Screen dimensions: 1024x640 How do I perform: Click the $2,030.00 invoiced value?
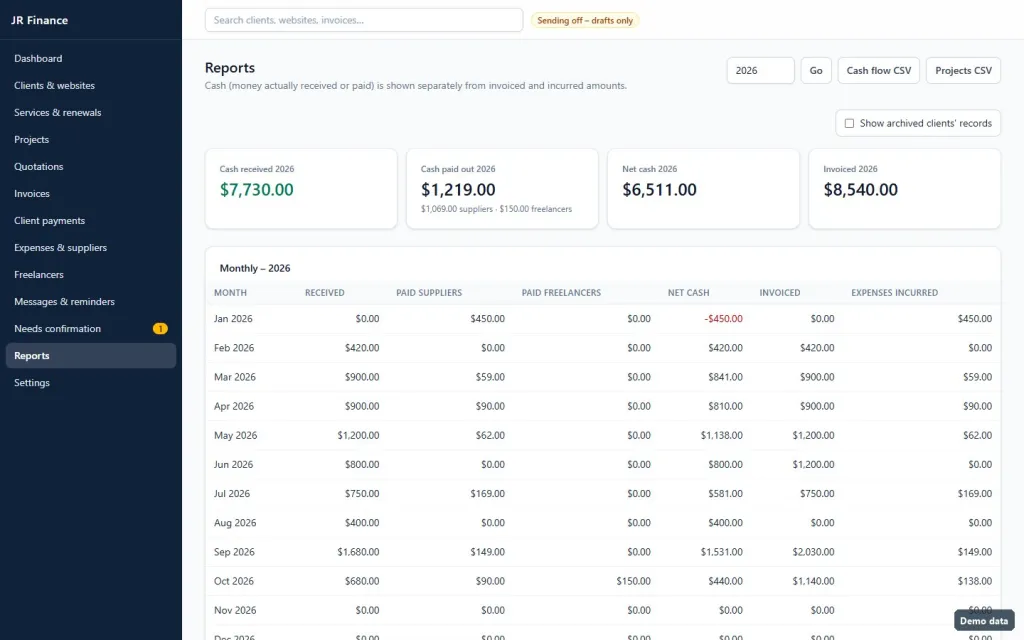(x=813, y=552)
